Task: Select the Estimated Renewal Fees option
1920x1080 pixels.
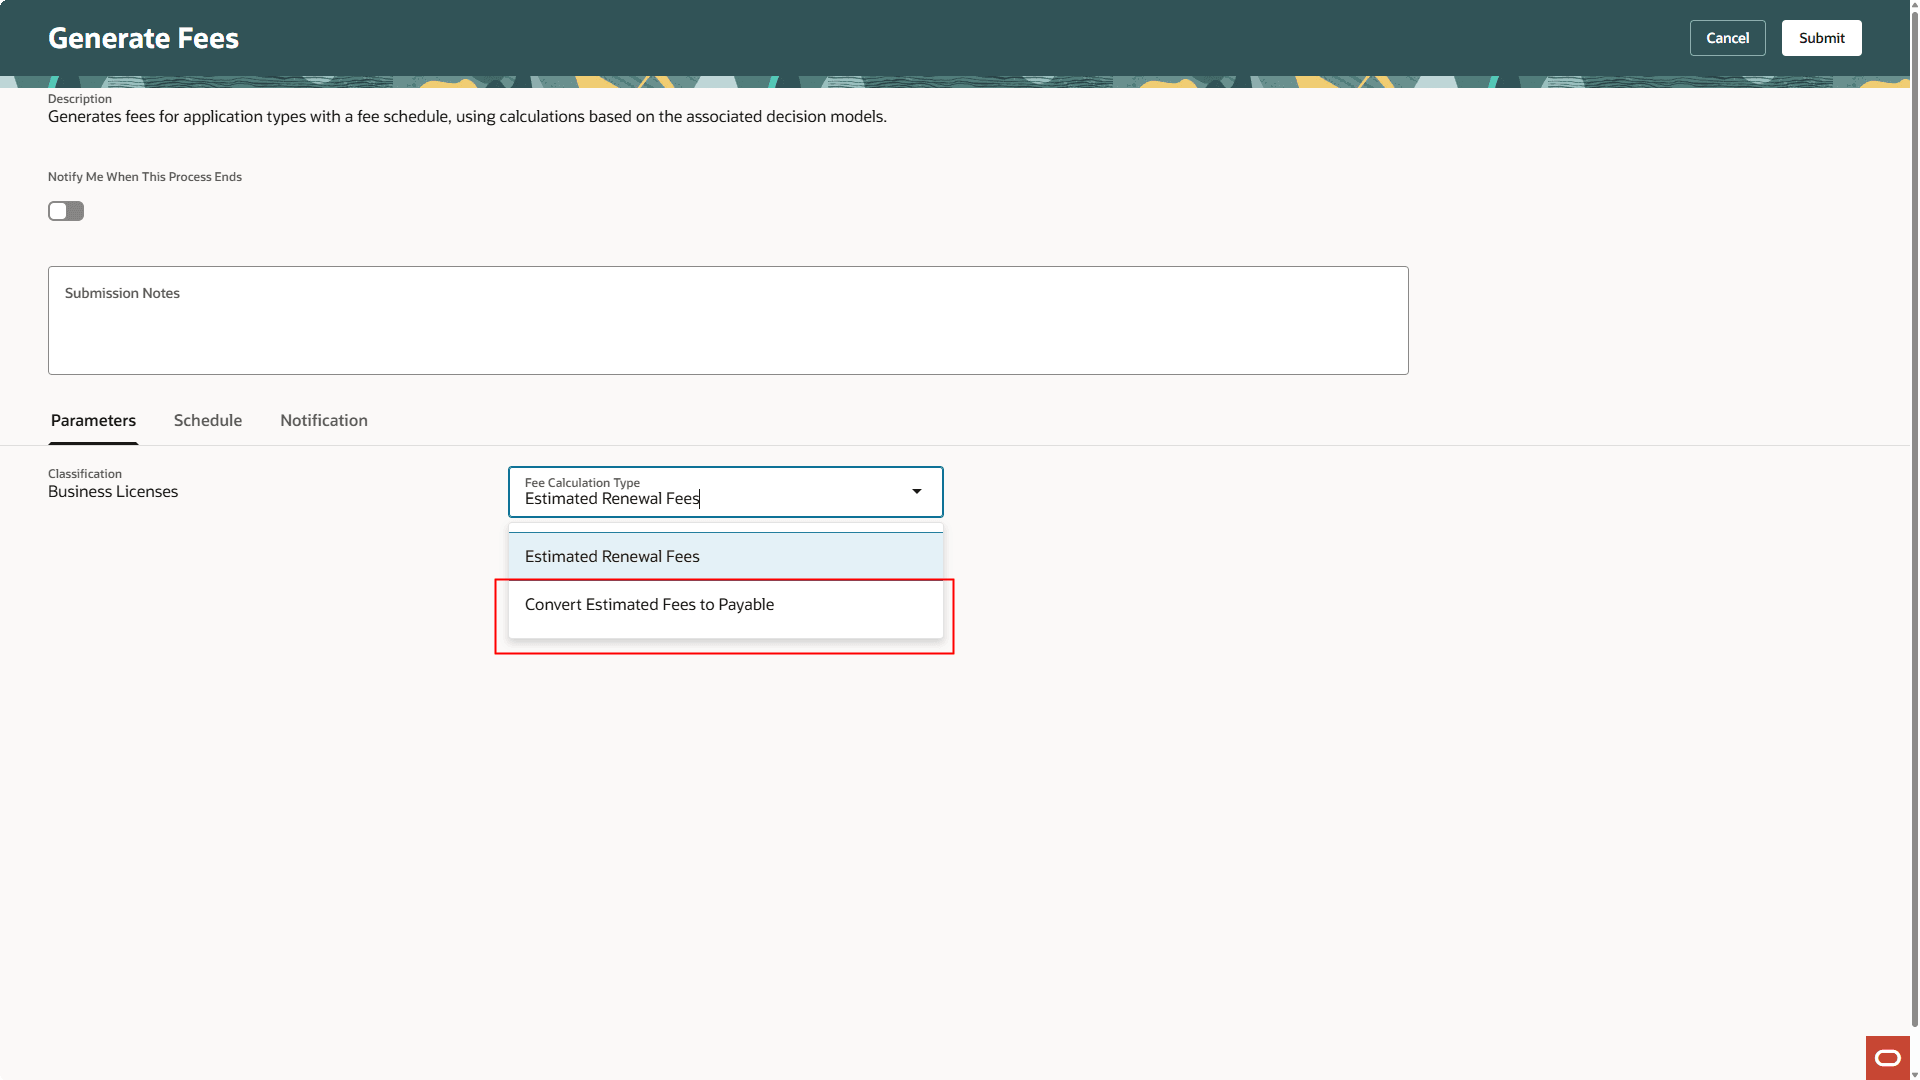Action: [612, 556]
